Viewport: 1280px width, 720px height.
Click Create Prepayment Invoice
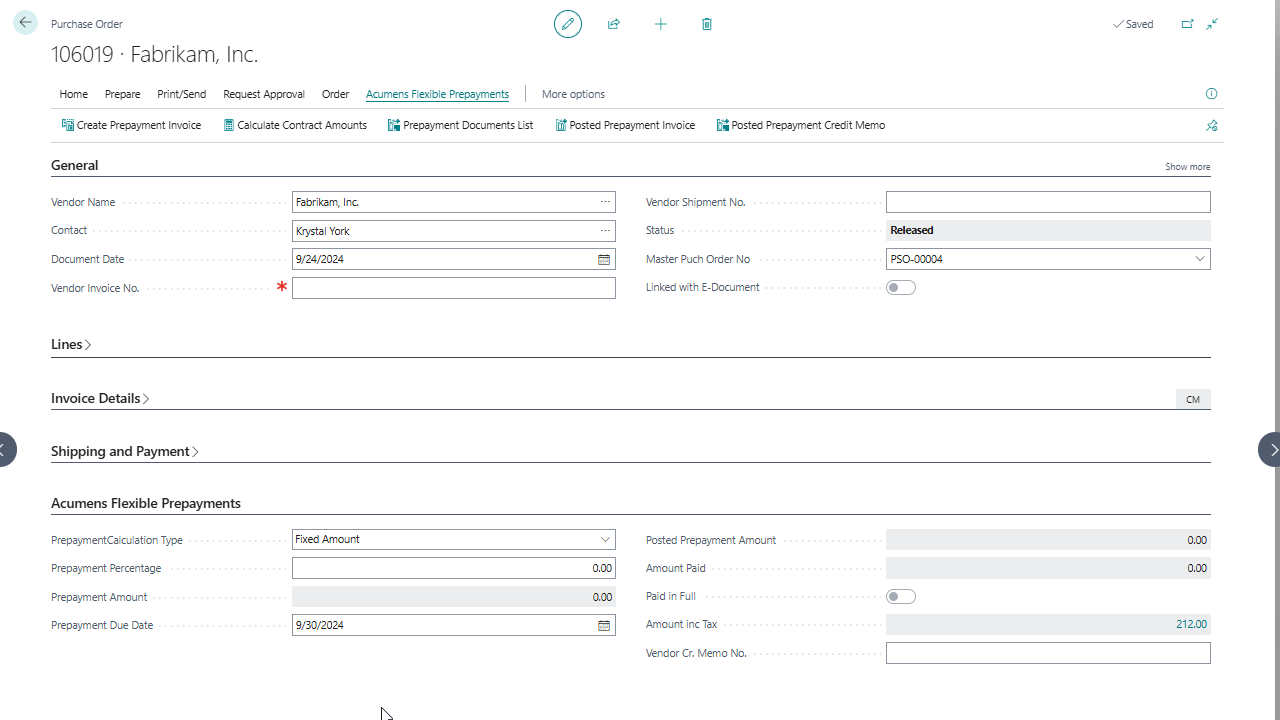coord(131,125)
